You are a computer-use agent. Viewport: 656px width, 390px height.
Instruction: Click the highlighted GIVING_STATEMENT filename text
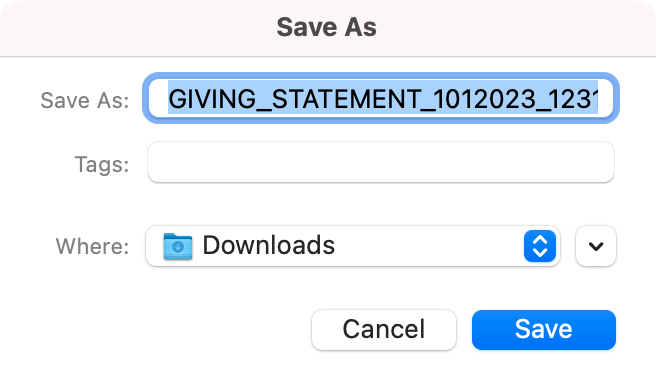click(x=383, y=99)
